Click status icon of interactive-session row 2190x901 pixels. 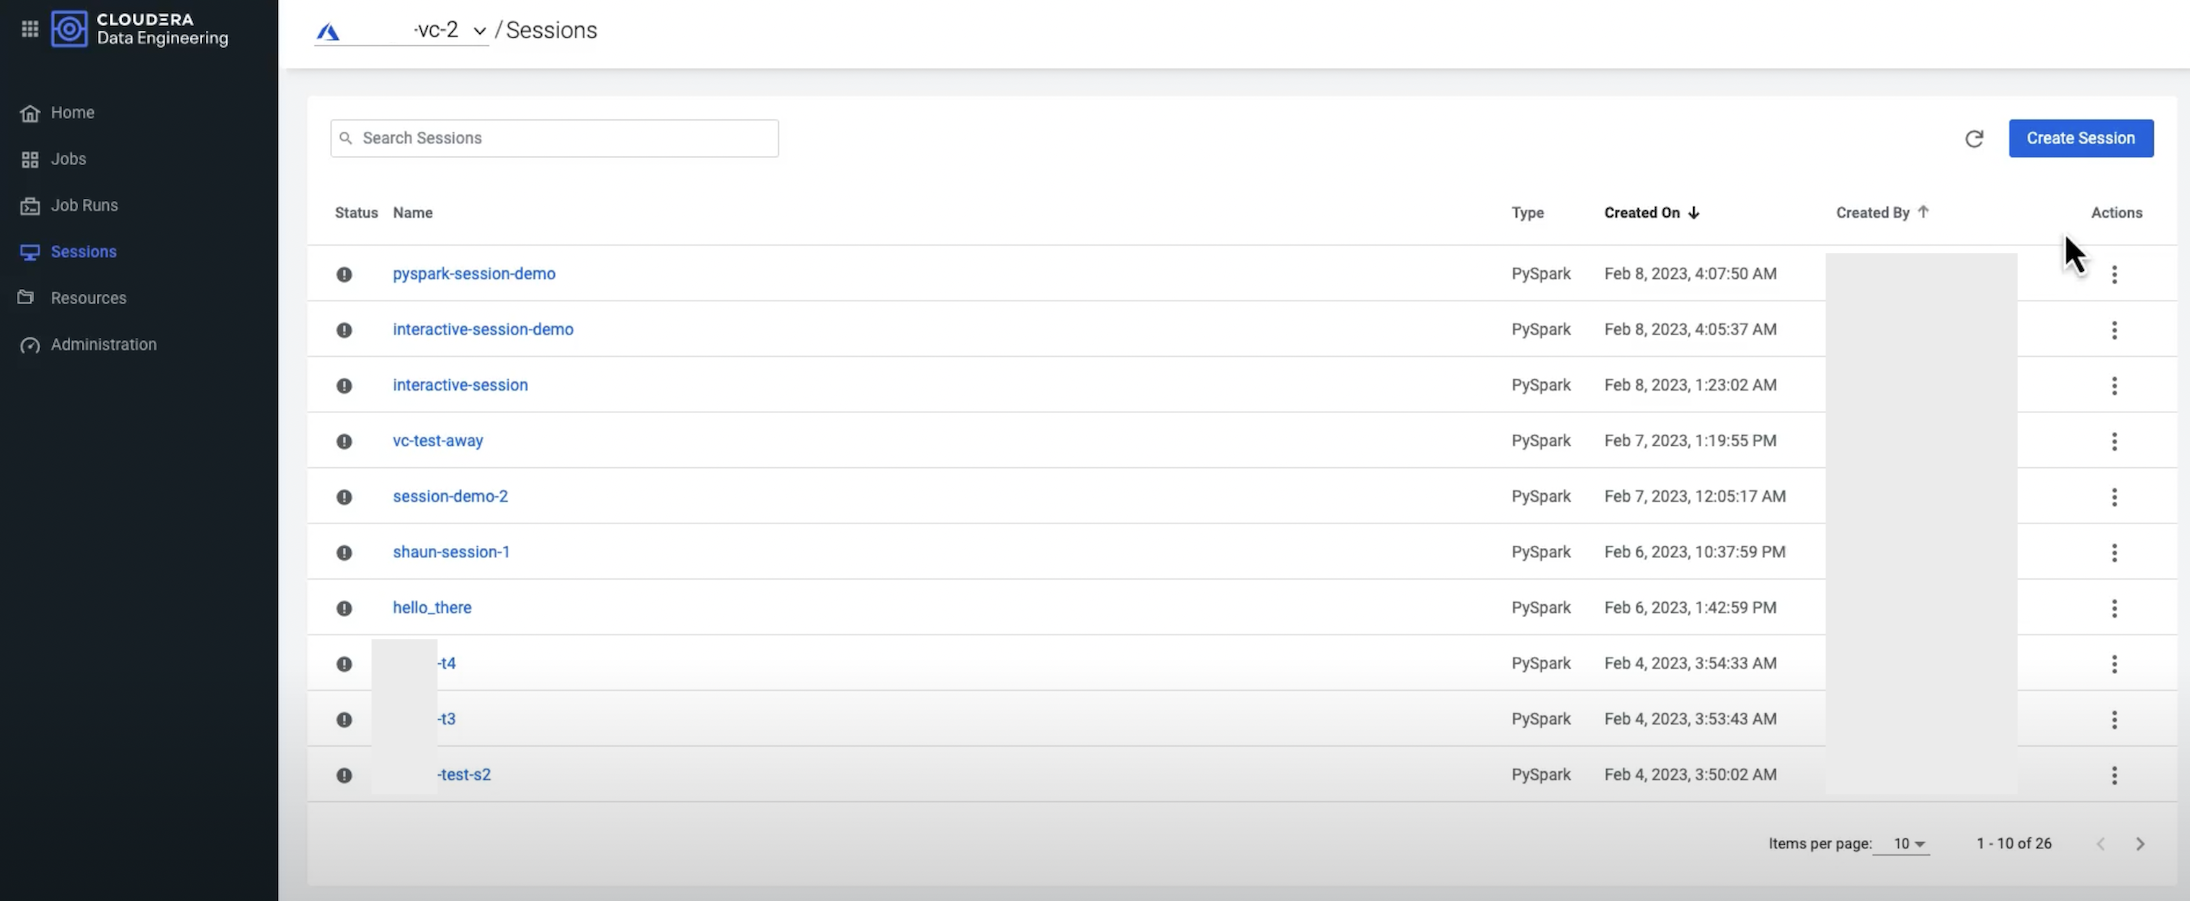coord(344,386)
